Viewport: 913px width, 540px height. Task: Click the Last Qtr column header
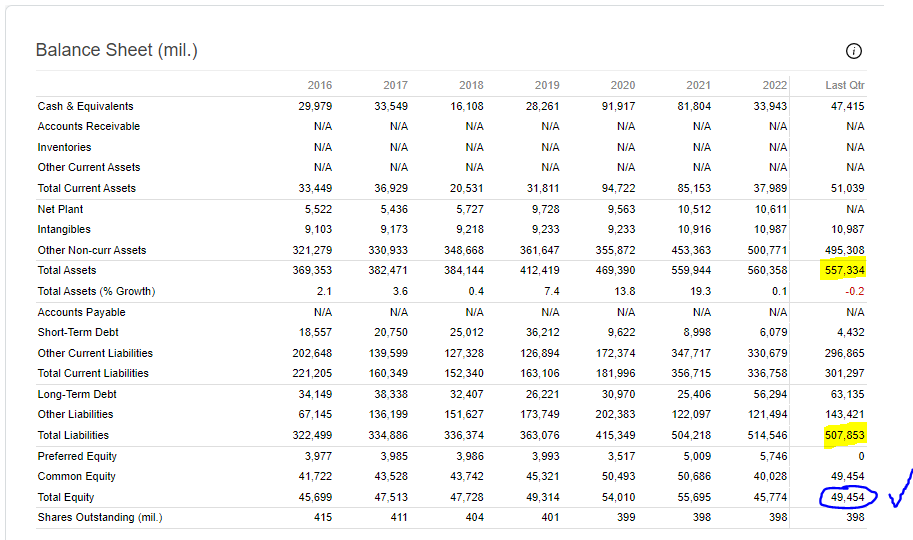(845, 85)
